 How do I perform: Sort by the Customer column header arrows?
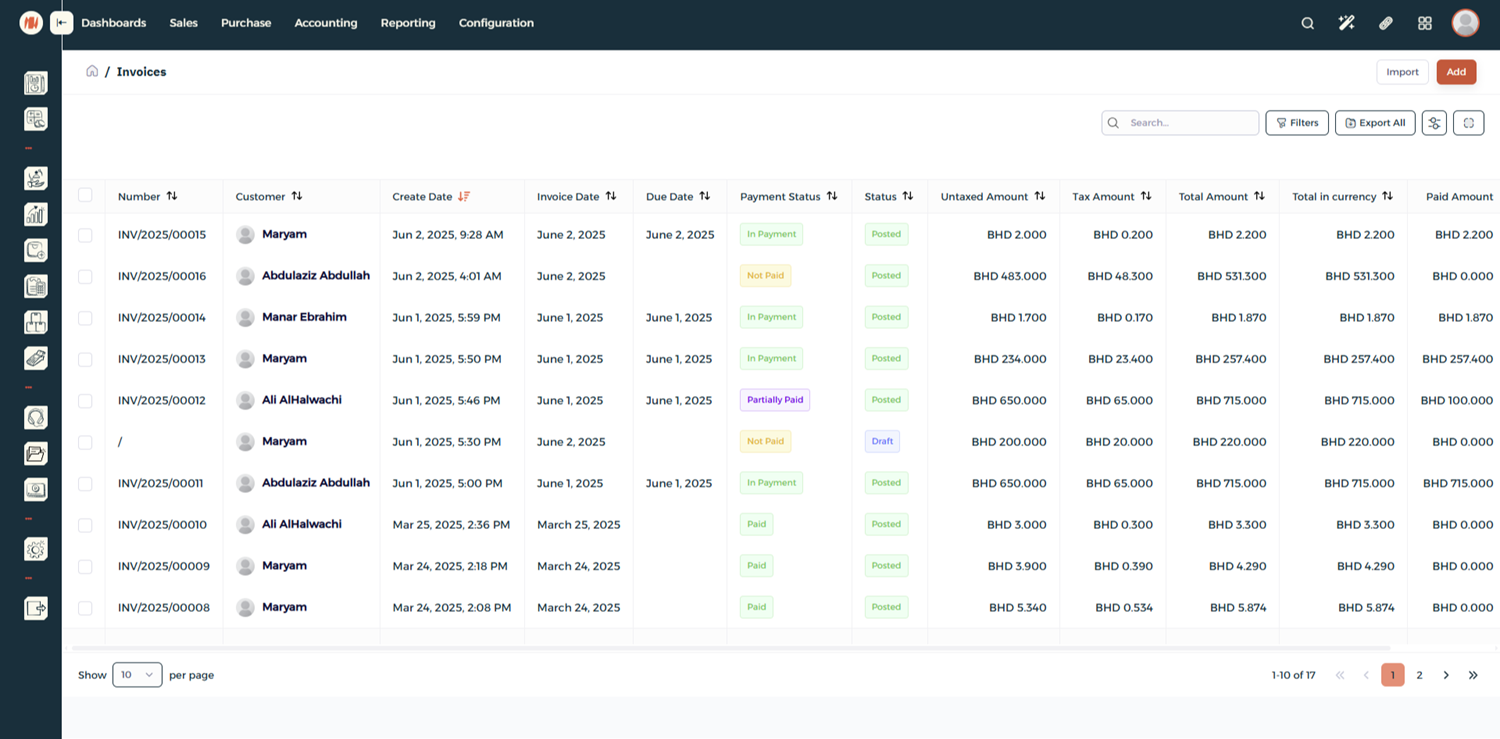[297, 197]
